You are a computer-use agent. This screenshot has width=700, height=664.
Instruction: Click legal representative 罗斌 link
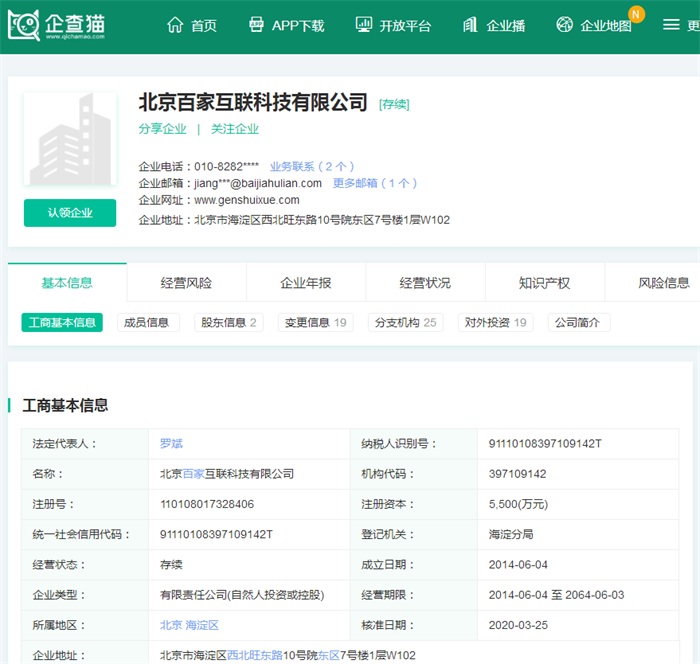(171, 443)
